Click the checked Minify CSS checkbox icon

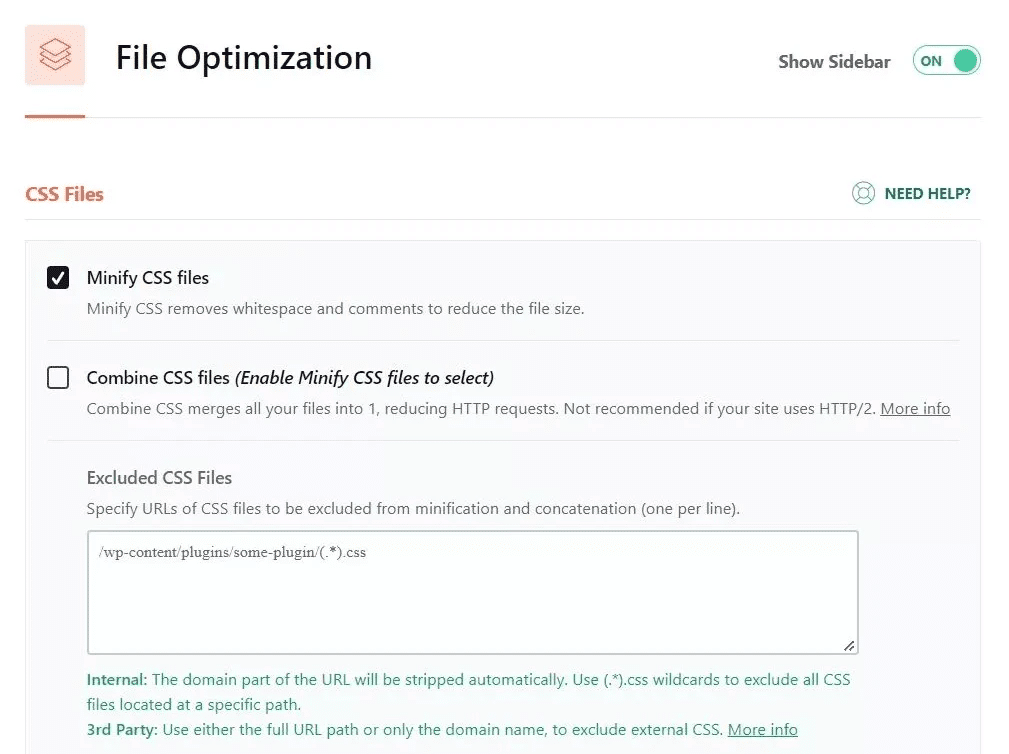point(57,277)
